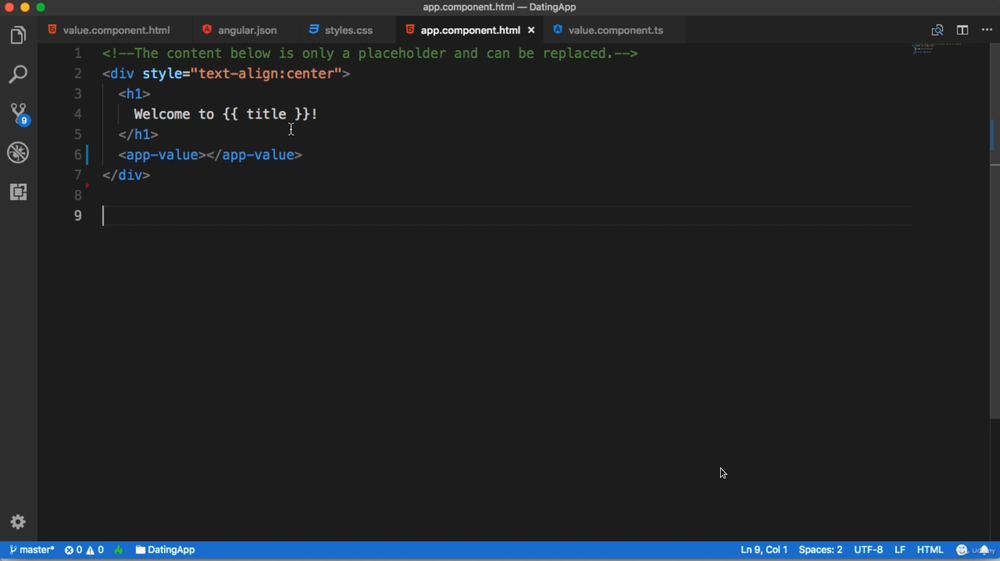Click the app-value opening tag
This screenshot has height=561, width=1000.
[162, 155]
